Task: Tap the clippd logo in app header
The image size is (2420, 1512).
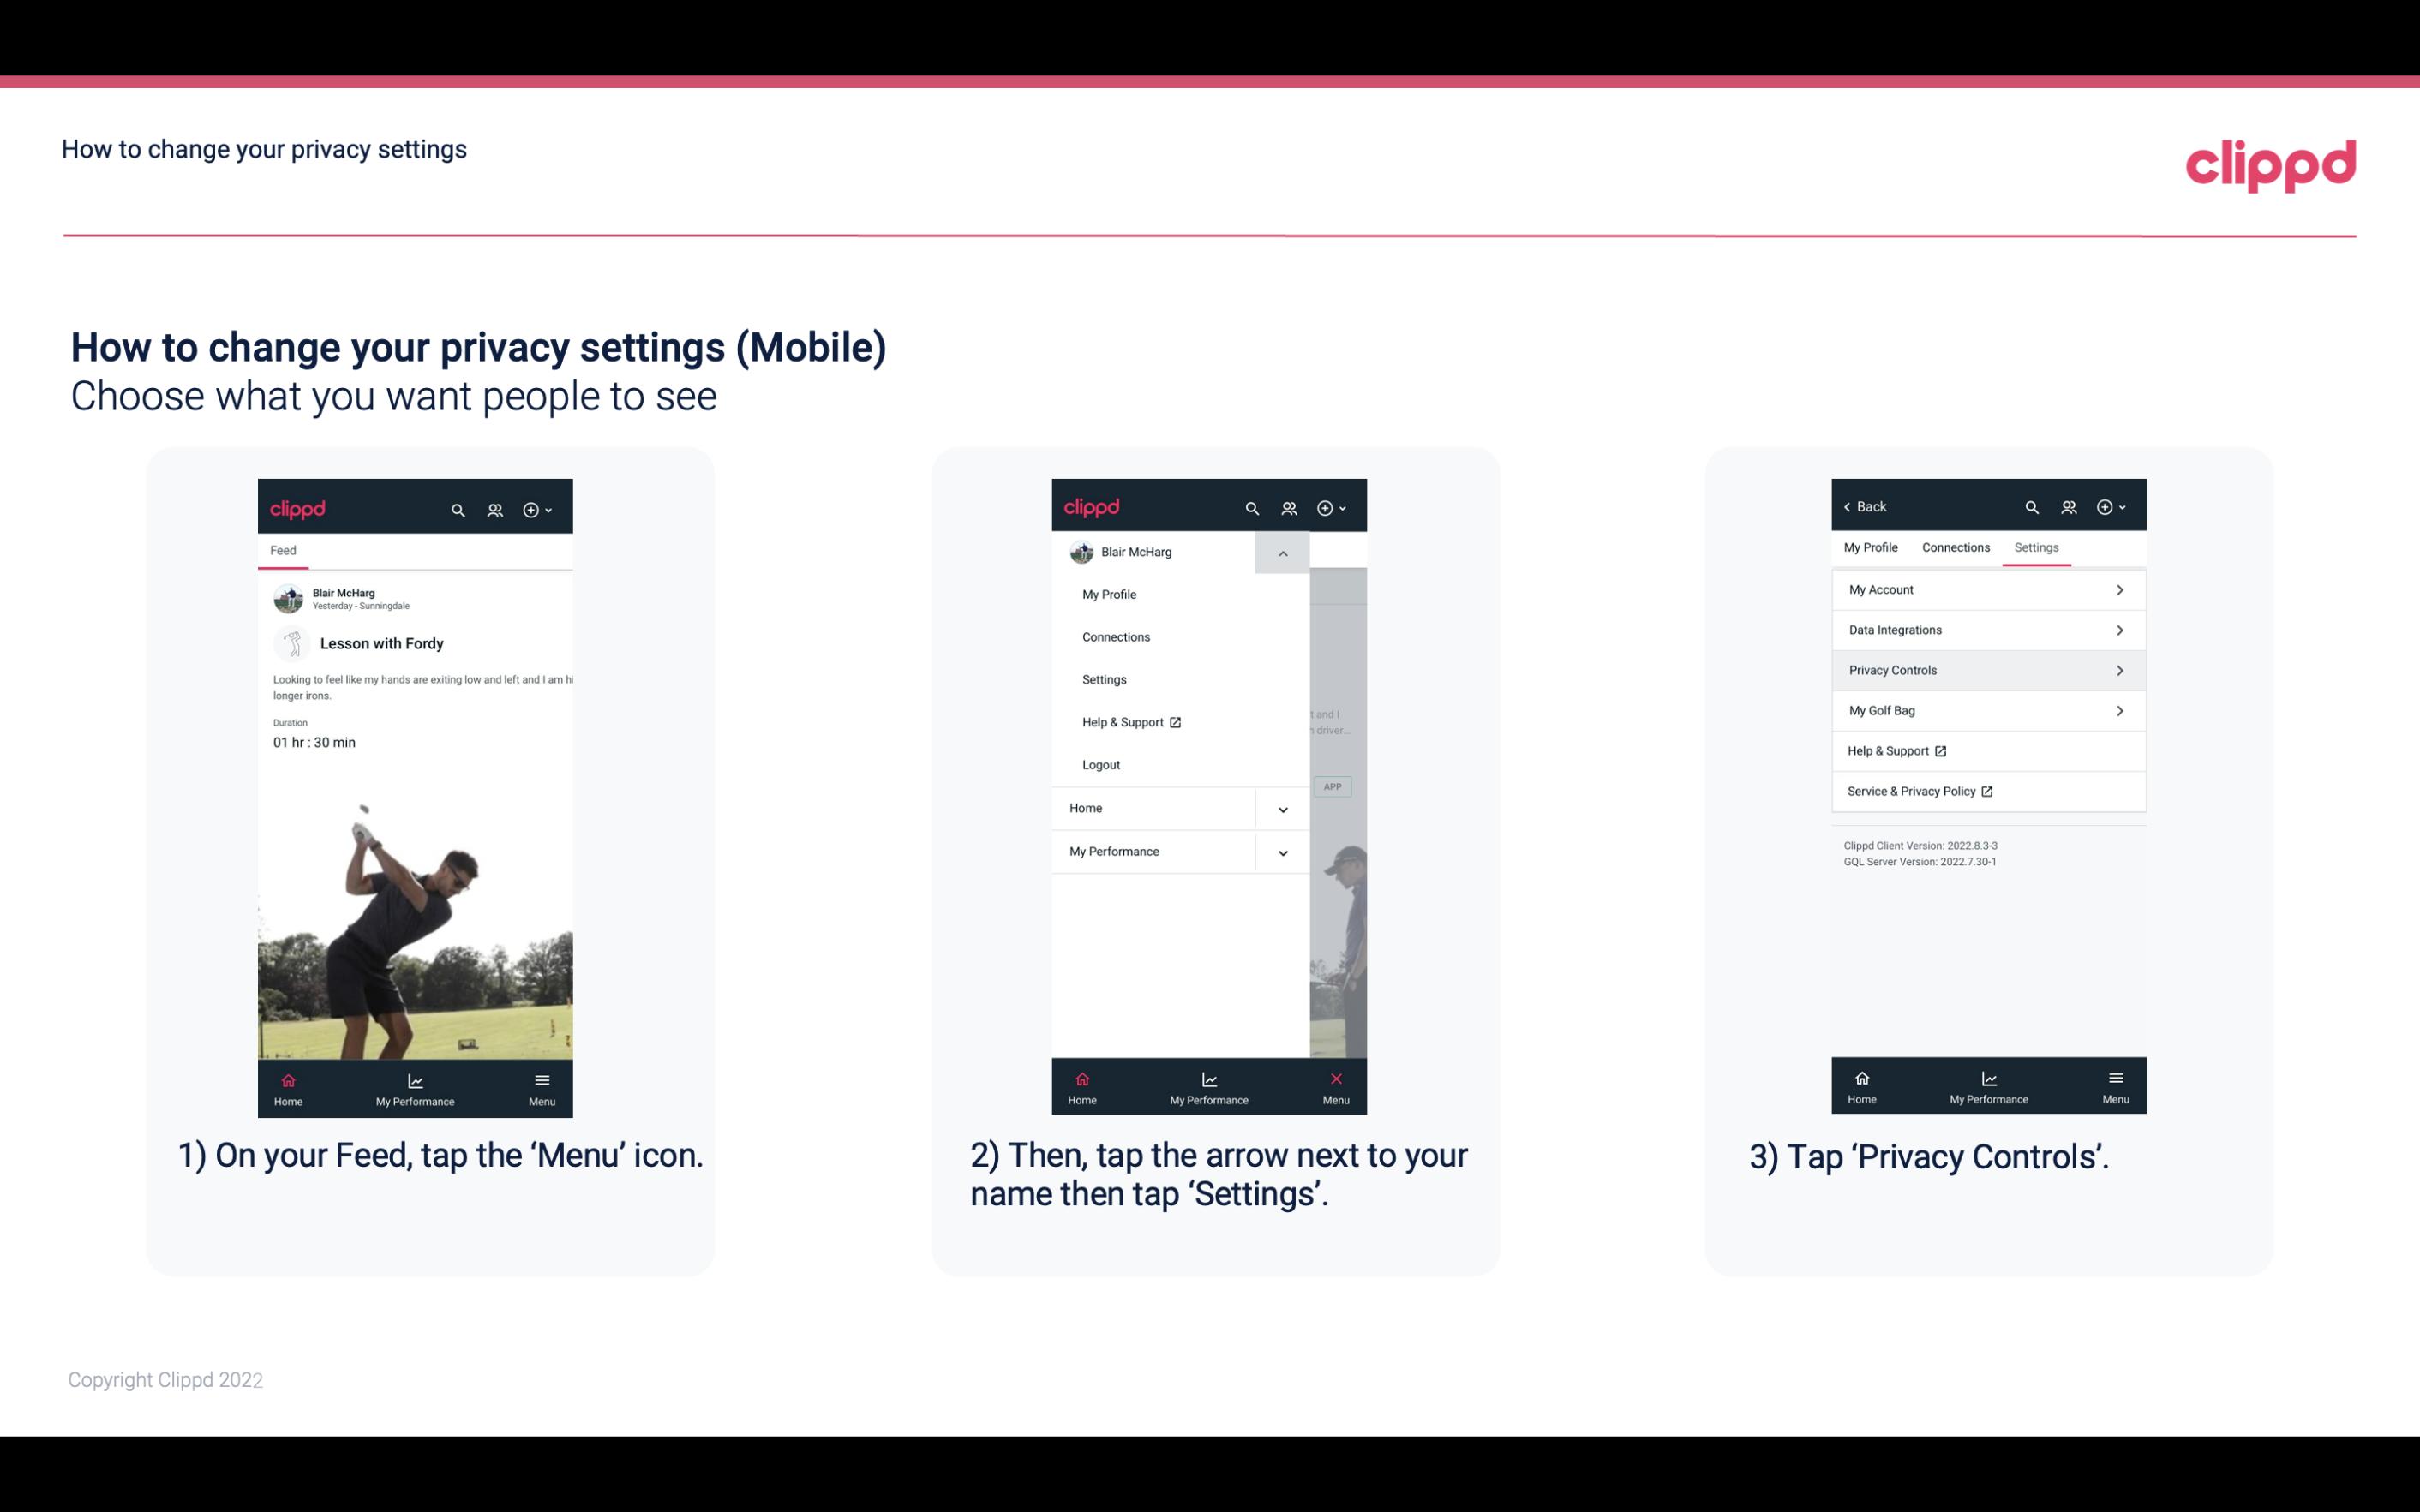Action: 300,505
